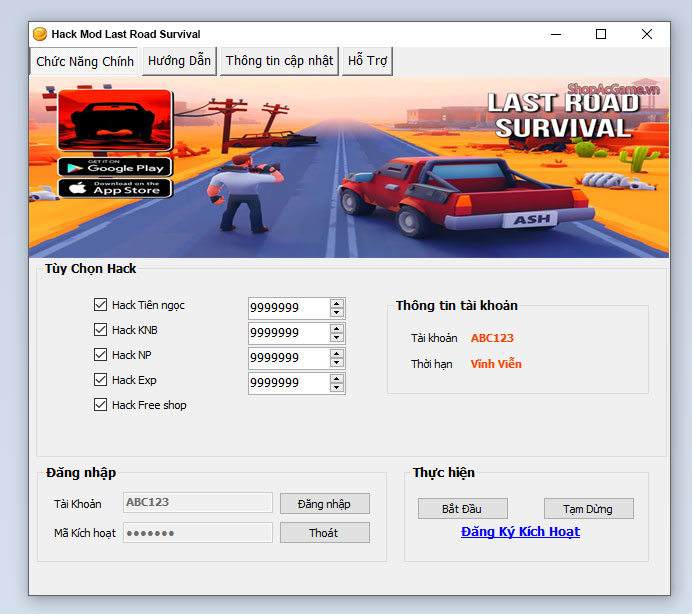This screenshot has height=616, width=693.
Task: Disable the Hack Free shop option
Action: coord(100,405)
